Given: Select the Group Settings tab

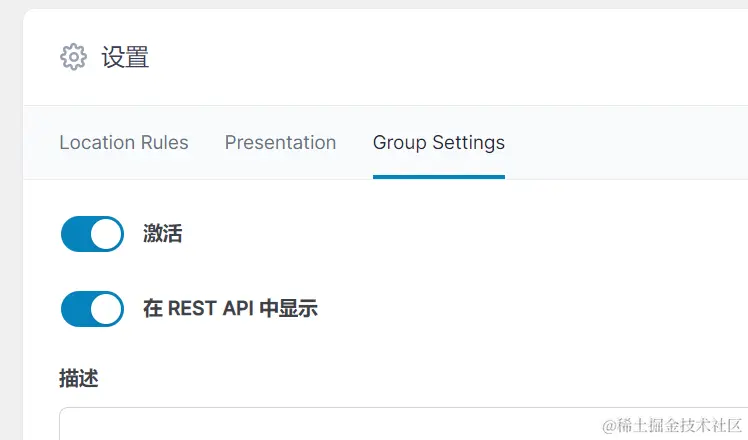Looking at the screenshot, I should point(438,143).
